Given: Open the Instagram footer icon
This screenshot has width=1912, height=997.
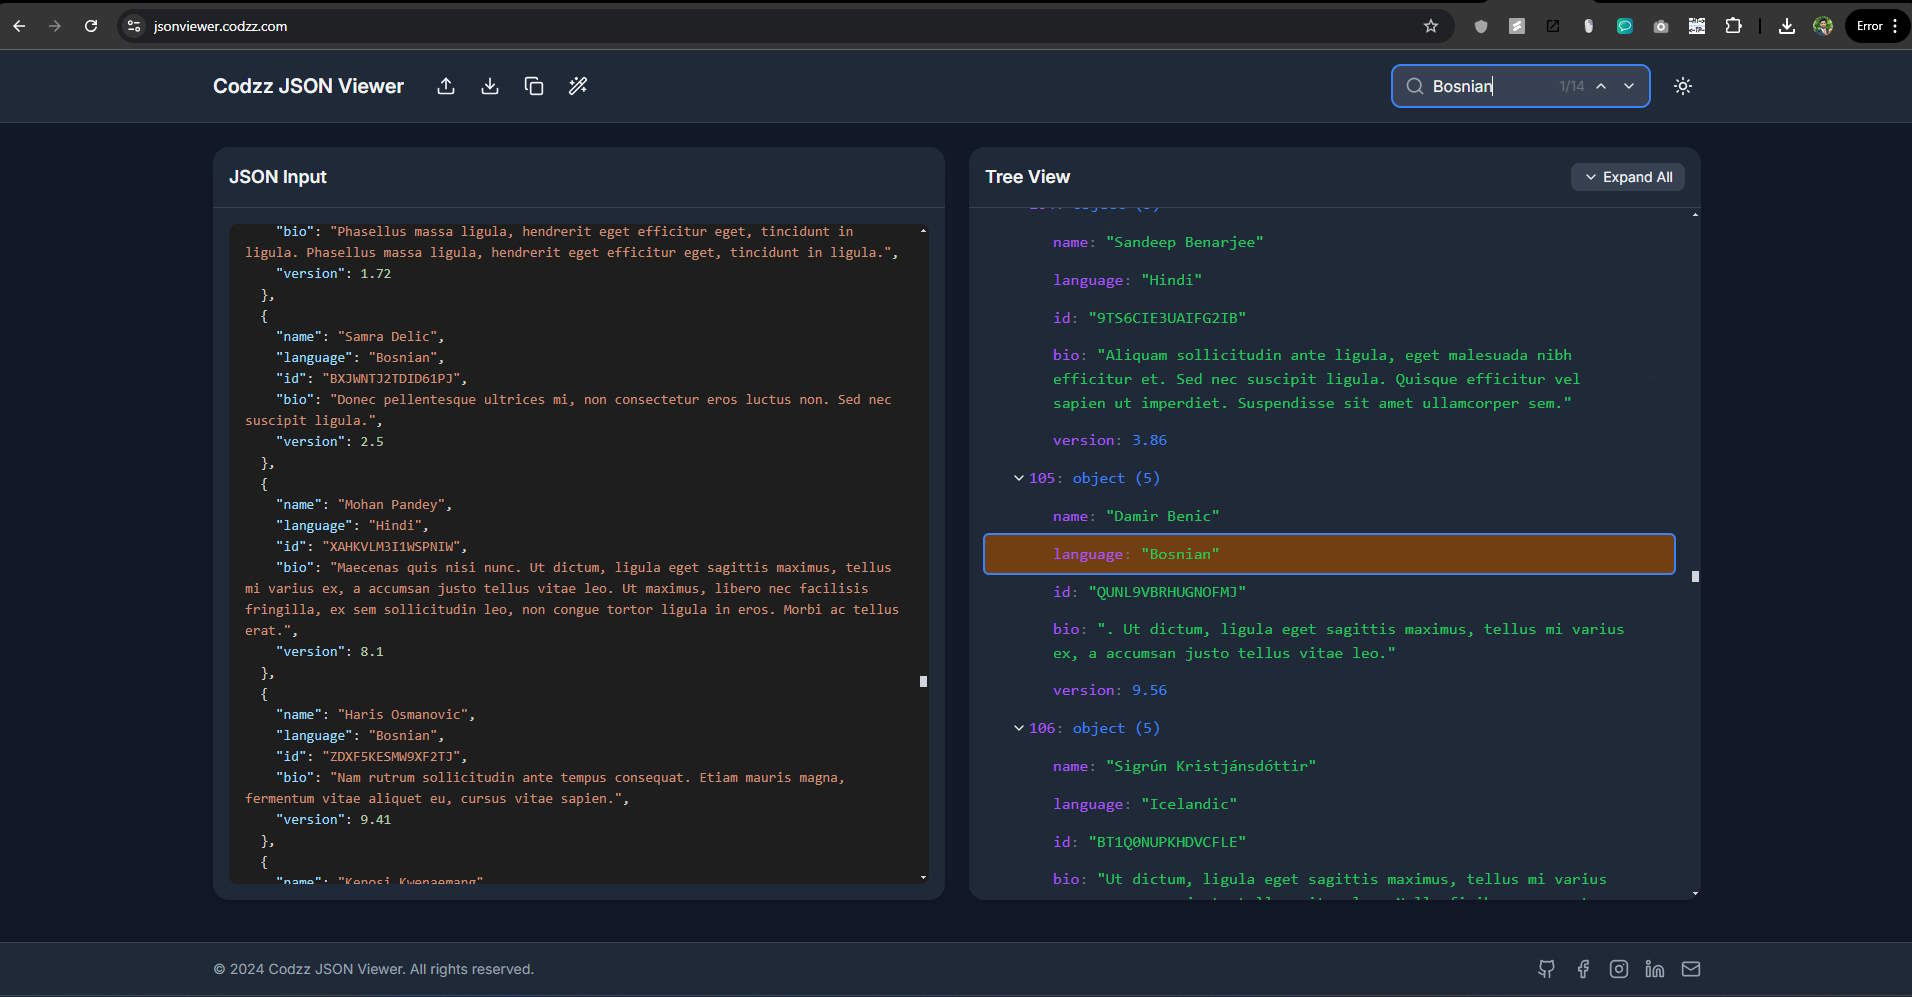Looking at the screenshot, I should point(1619,969).
